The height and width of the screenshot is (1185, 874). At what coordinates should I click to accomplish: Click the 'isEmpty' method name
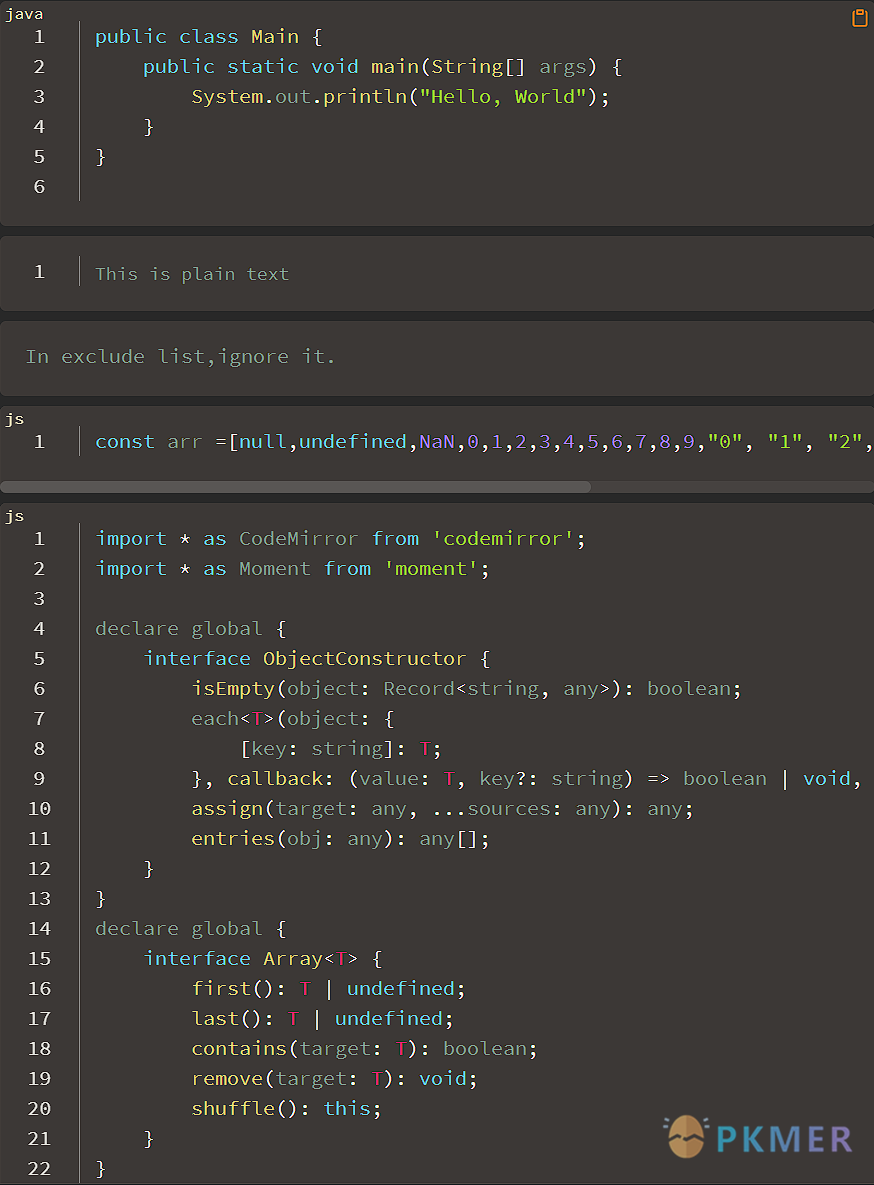pyautogui.click(x=234, y=689)
